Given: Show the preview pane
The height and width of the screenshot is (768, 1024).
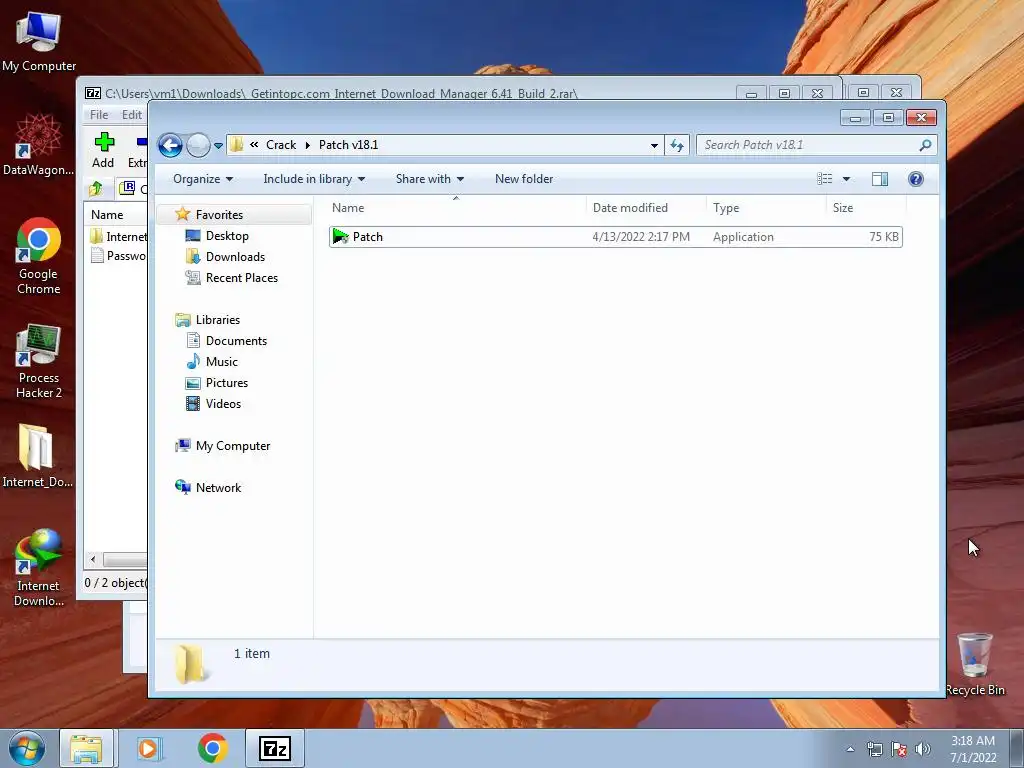Looking at the screenshot, I should pos(880,179).
